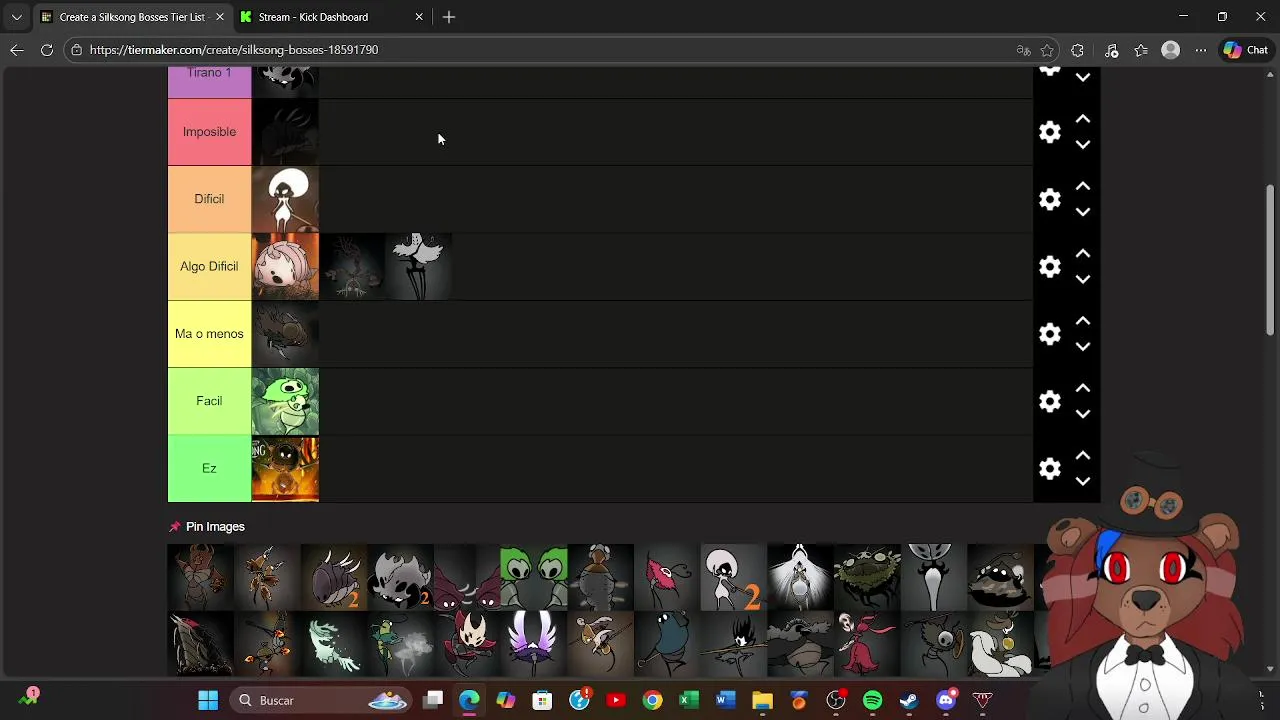The width and height of the screenshot is (1280, 720).
Task: Open YouTube from the taskbar
Action: pos(616,700)
